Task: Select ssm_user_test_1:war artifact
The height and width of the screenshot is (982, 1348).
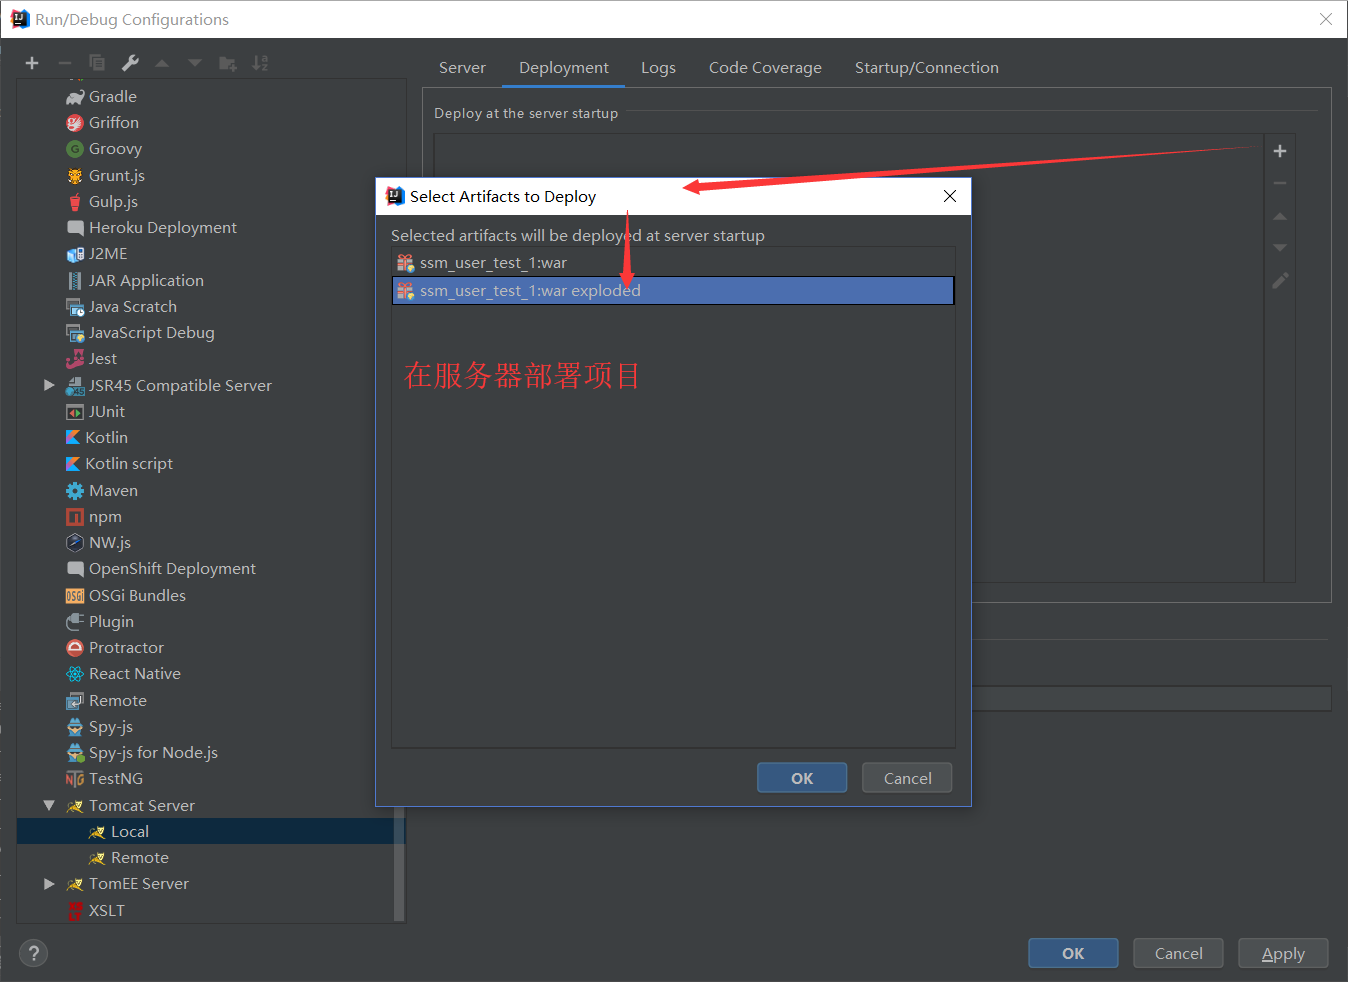Action: coord(673,262)
